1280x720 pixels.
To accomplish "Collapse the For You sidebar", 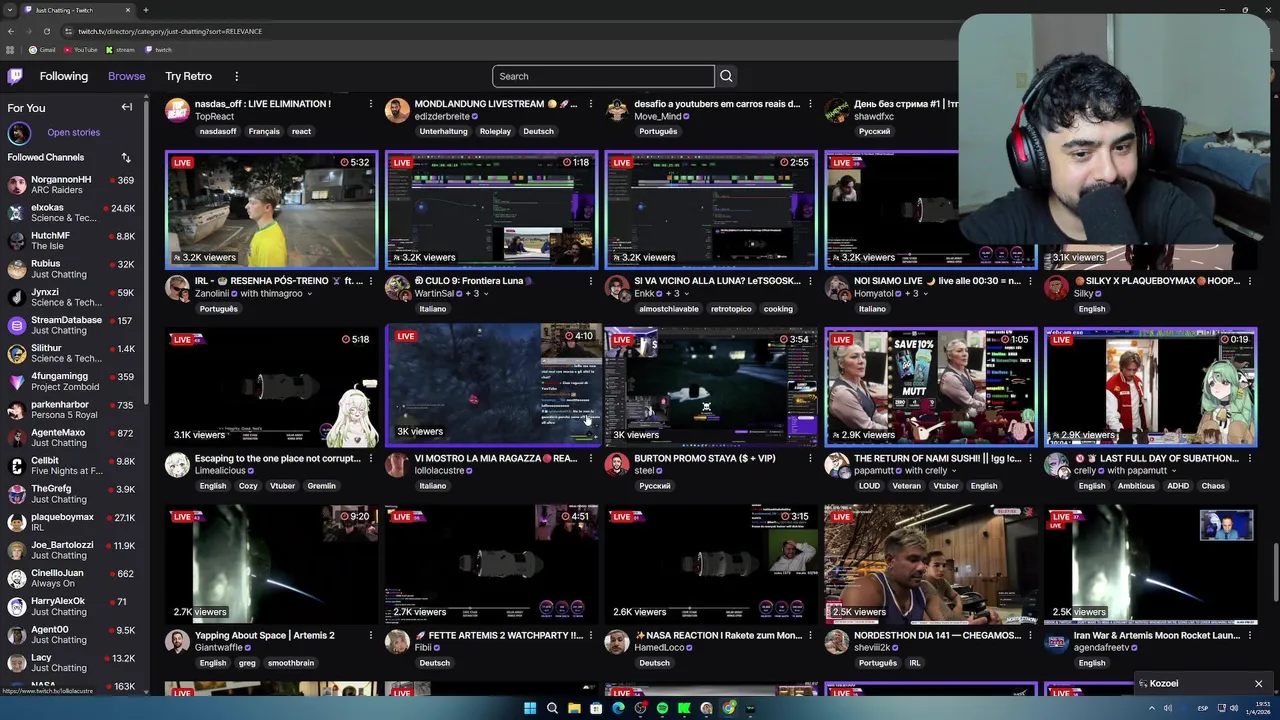I will [127, 107].
